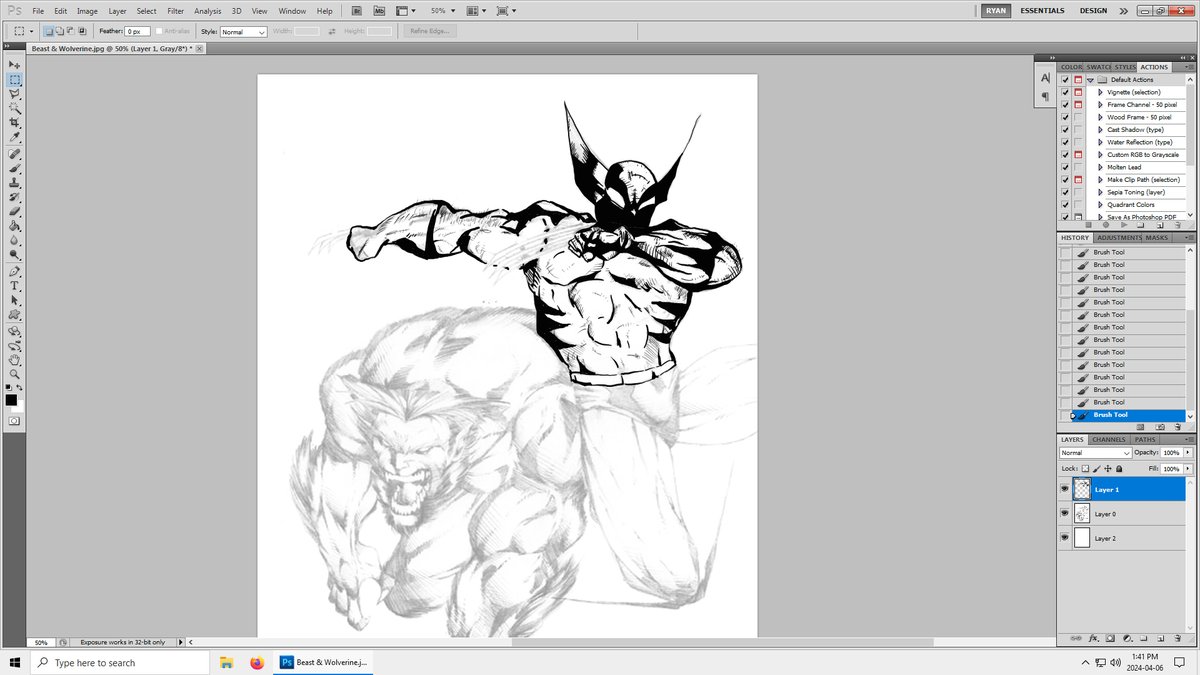
Task: Open the Fill slider arrow
Action: pyautogui.click(x=1187, y=469)
